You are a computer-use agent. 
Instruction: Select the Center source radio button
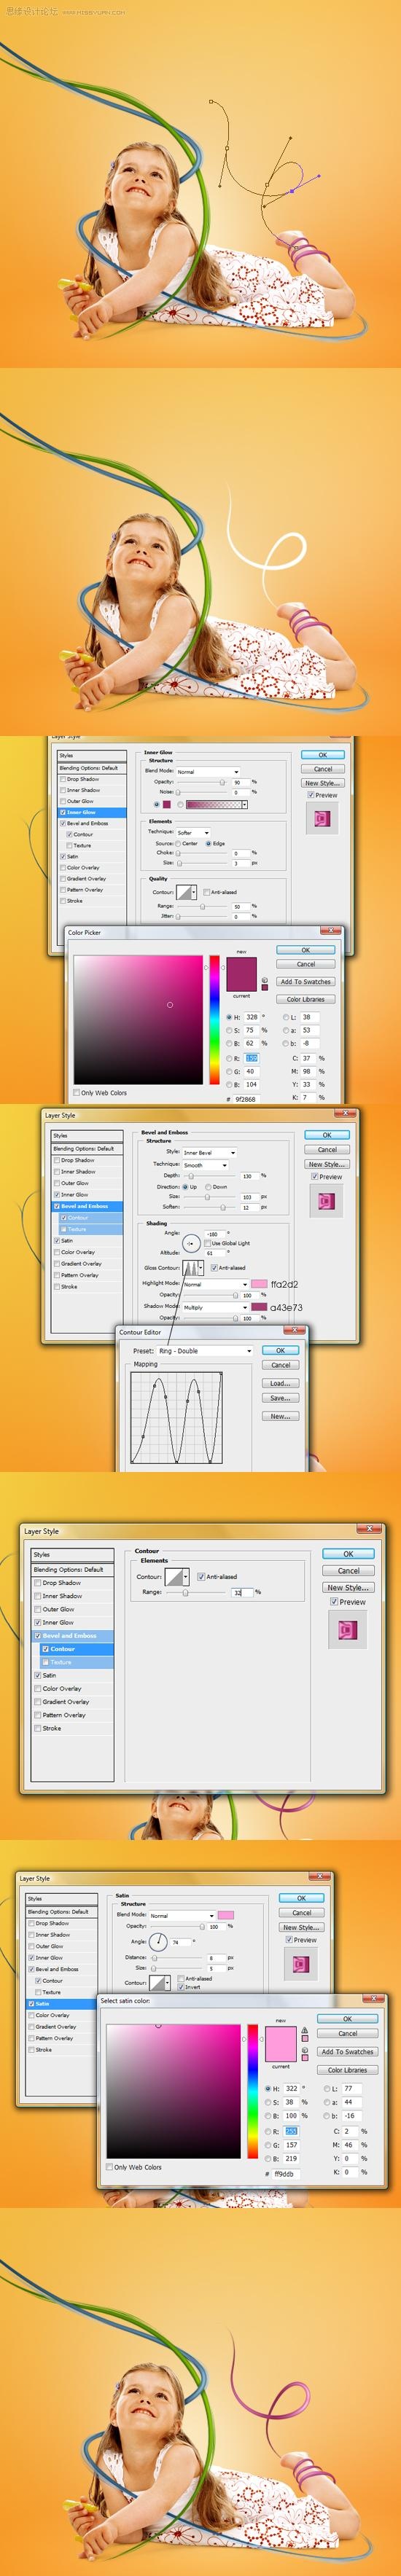179,843
